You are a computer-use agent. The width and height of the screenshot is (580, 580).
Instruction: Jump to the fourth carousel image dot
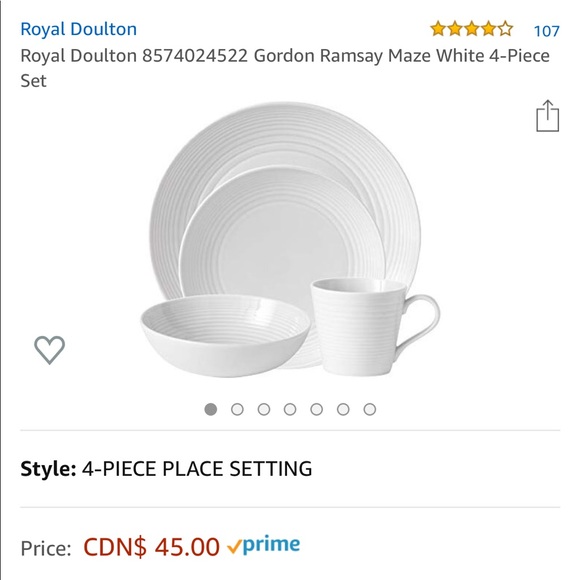coord(290,409)
